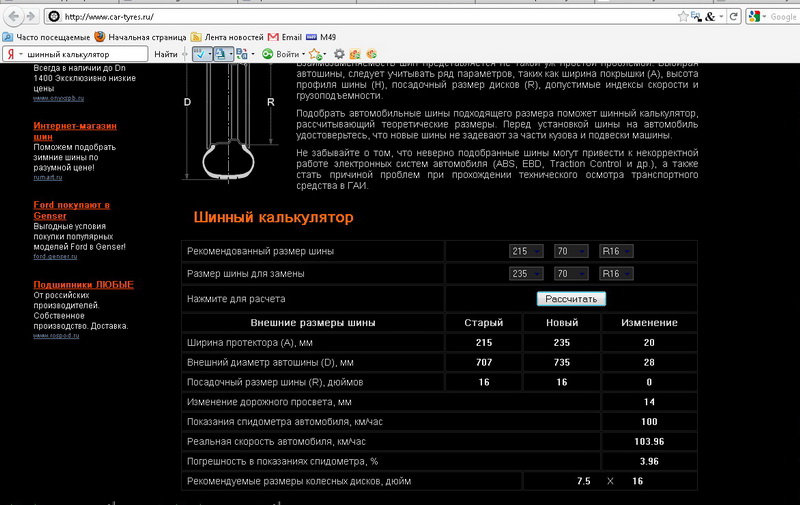Image resolution: width=800 pixels, height=505 pixels.
Task: Click the ground clearance change value 14
Action: (x=649, y=402)
